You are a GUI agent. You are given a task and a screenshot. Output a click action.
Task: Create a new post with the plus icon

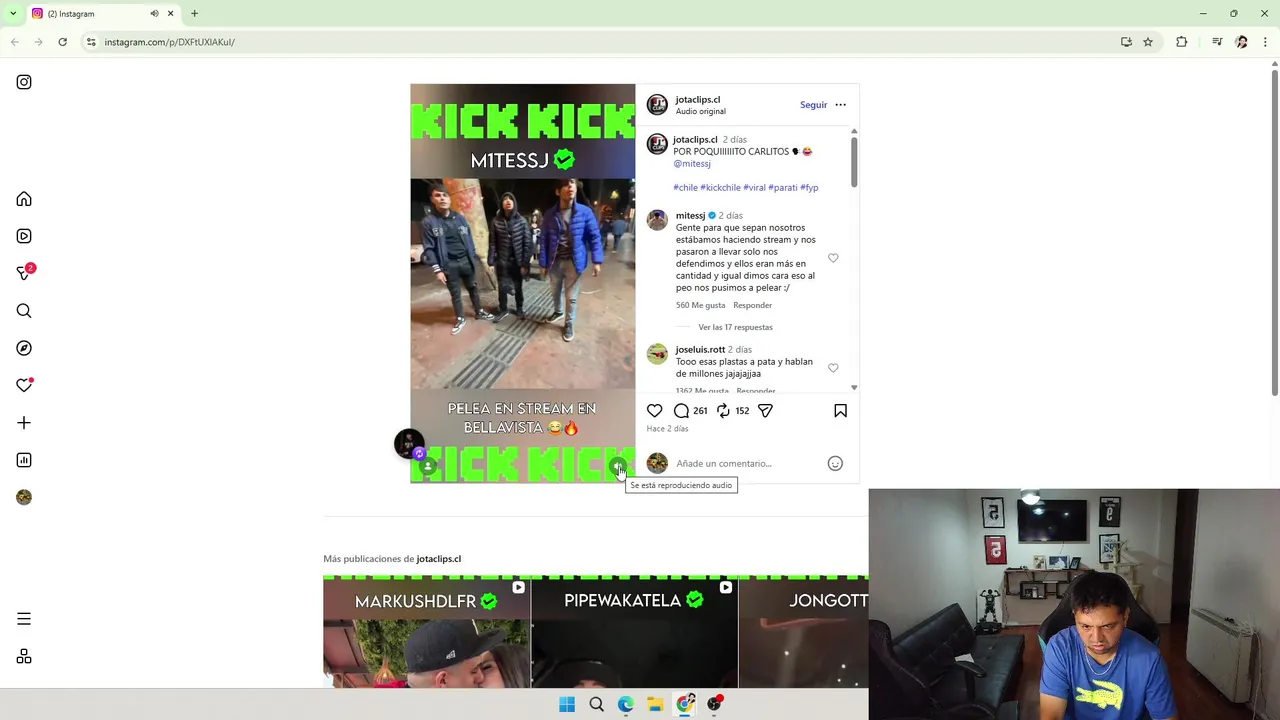tap(24, 423)
